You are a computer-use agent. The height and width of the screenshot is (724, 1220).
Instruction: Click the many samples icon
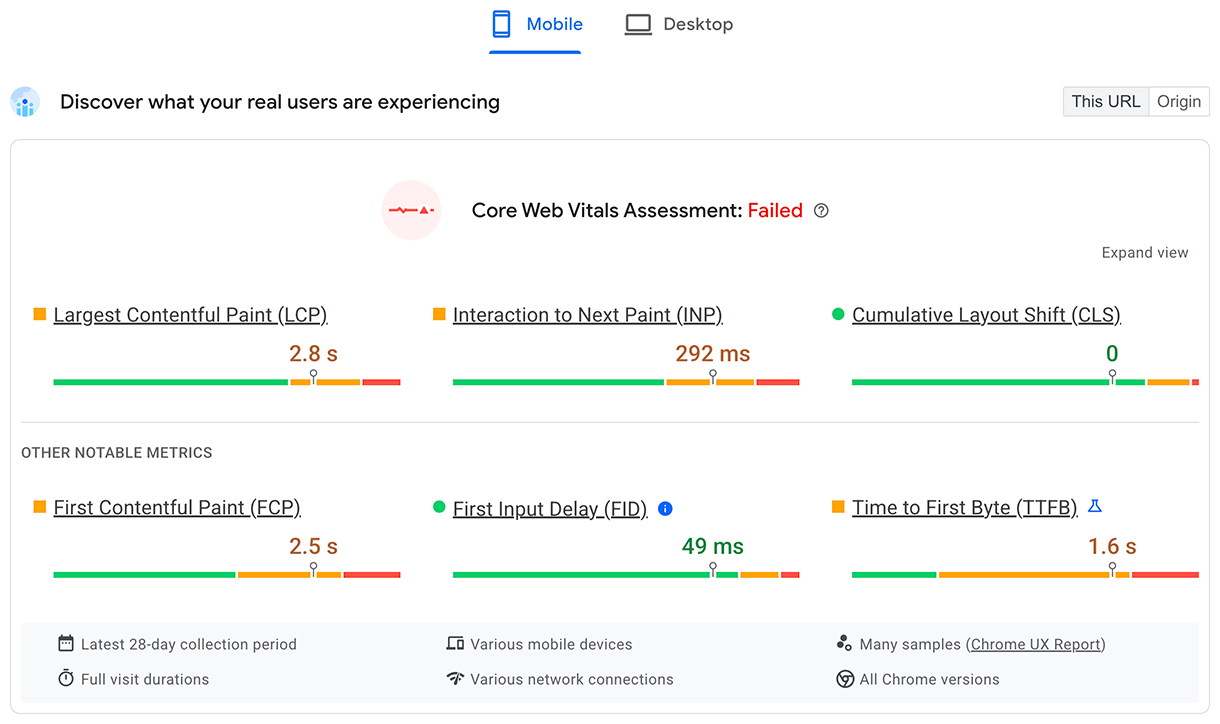[846, 644]
